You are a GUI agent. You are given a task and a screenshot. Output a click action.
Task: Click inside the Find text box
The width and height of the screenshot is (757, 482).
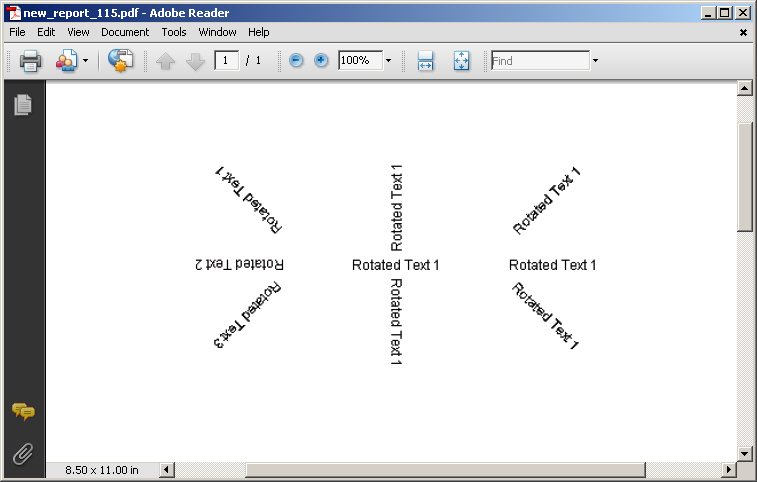click(x=540, y=60)
